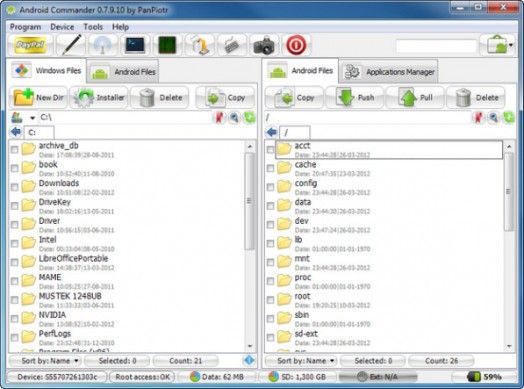Select right panel Android Files tab
The width and height of the screenshot is (524, 389).
coord(301,71)
